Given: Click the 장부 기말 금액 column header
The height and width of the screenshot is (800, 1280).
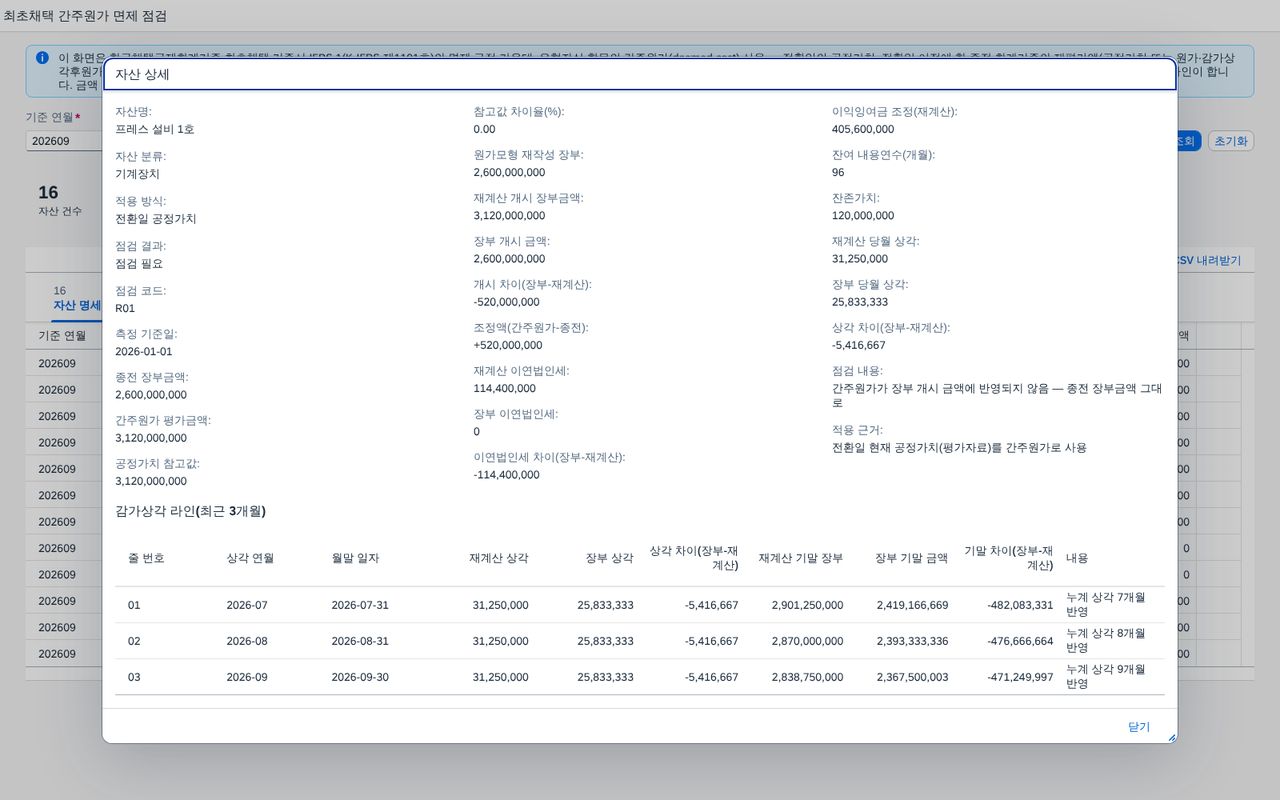Looking at the screenshot, I should tap(912, 558).
